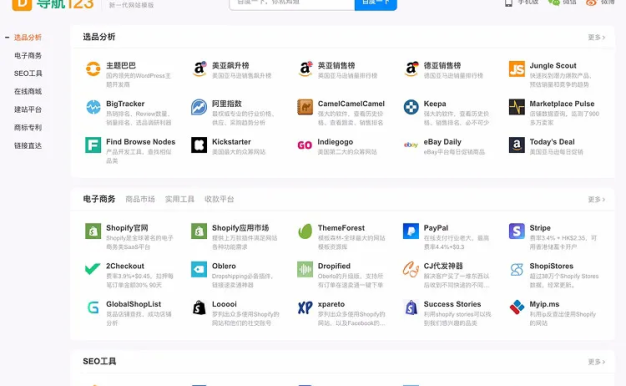Select 商标专利 in the sidebar
The height and width of the screenshot is (386, 626).
click(x=28, y=128)
